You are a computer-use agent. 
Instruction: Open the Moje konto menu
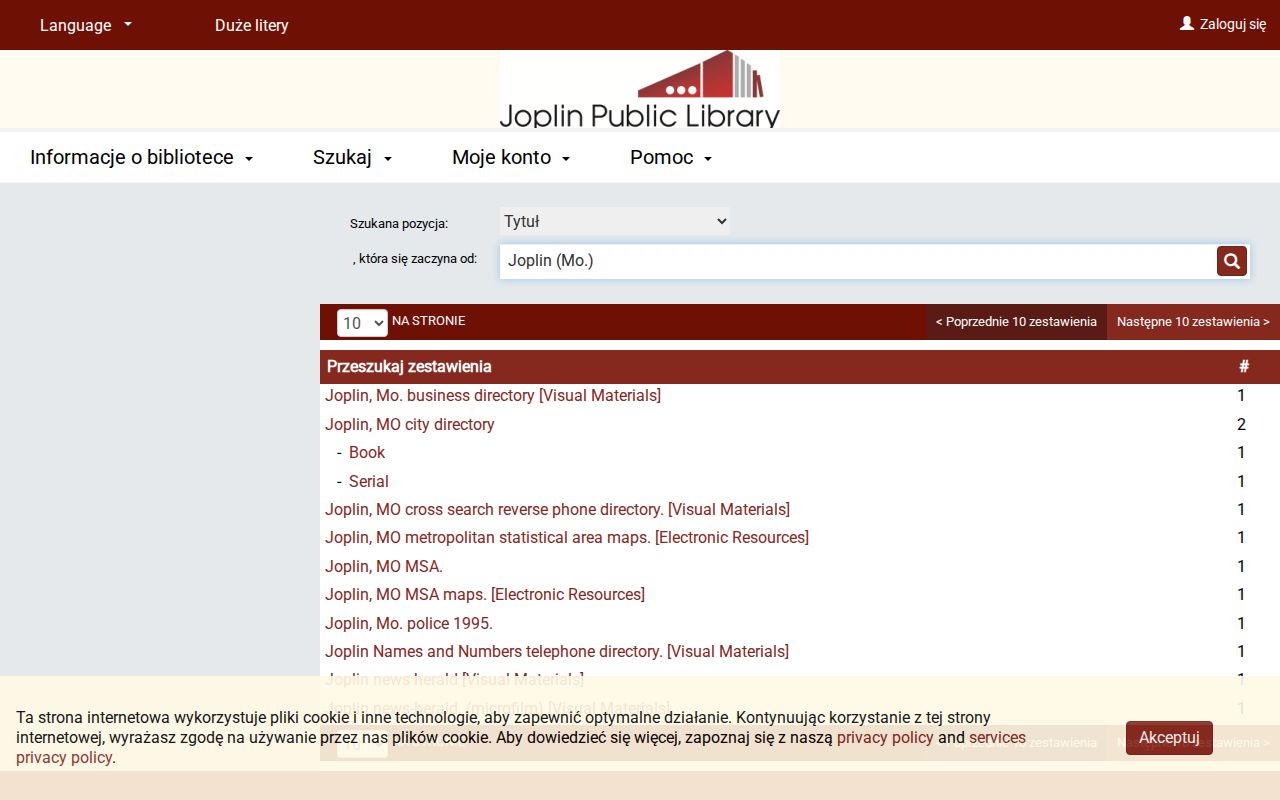tap(511, 157)
